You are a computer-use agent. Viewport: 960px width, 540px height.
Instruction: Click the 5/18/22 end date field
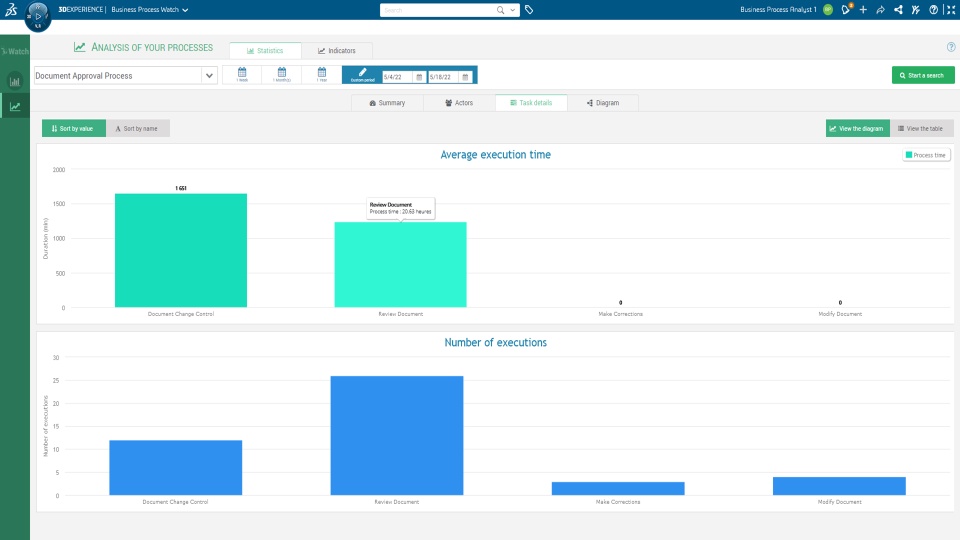443,77
